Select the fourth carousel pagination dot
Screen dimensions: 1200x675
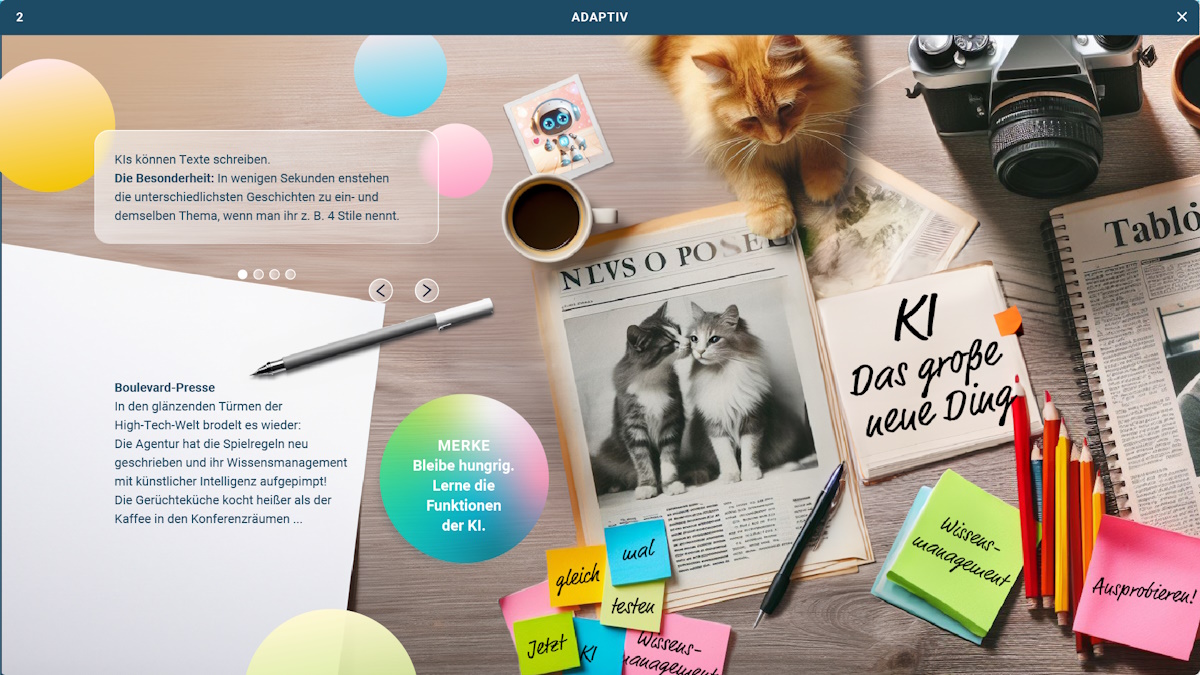point(291,274)
